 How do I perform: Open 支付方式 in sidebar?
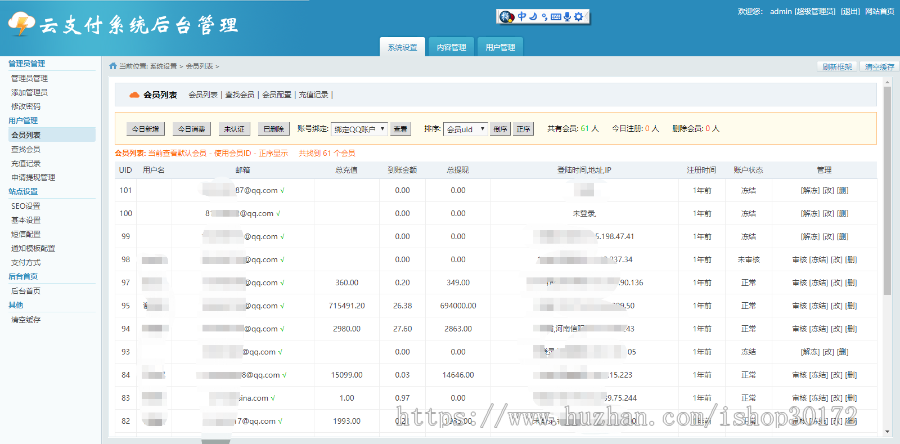point(26,263)
